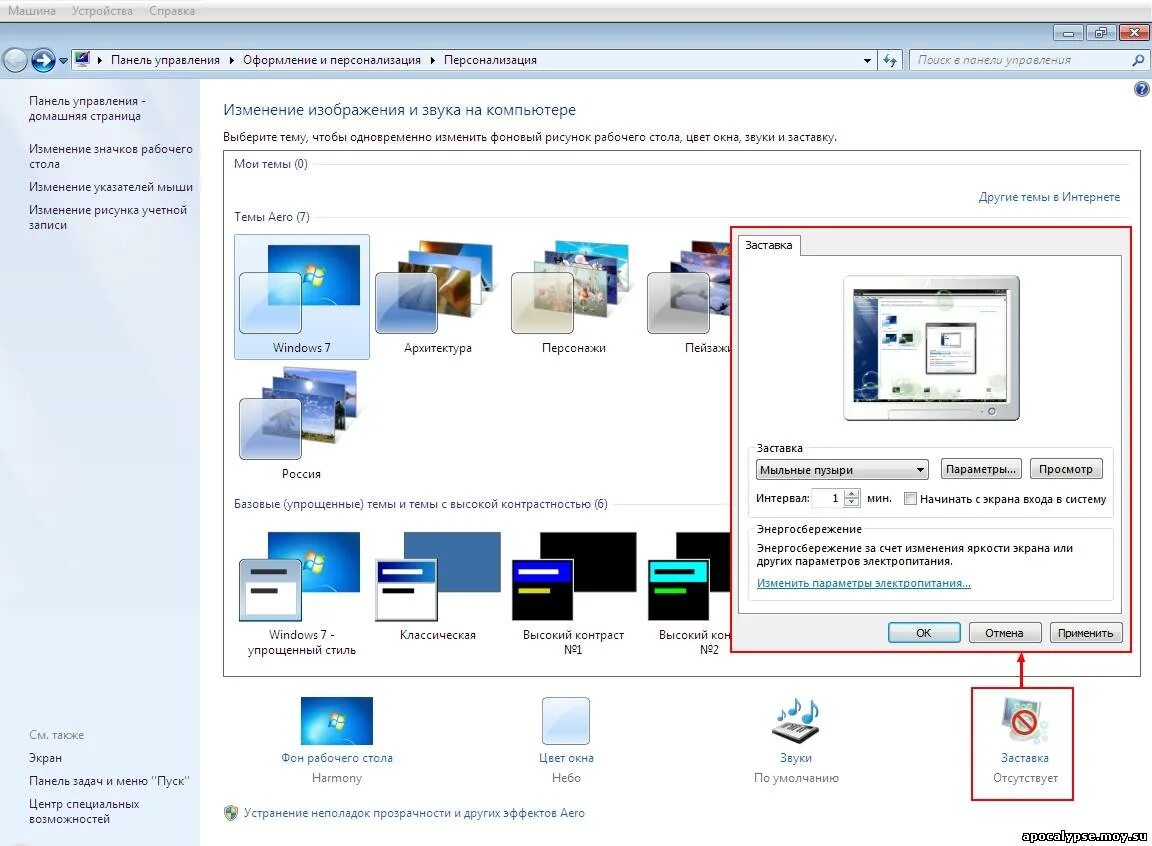Screen dimensions: 1152x846
Task: Select Высокий контраст №2 theme
Action: pyautogui.click(x=688, y=593)
